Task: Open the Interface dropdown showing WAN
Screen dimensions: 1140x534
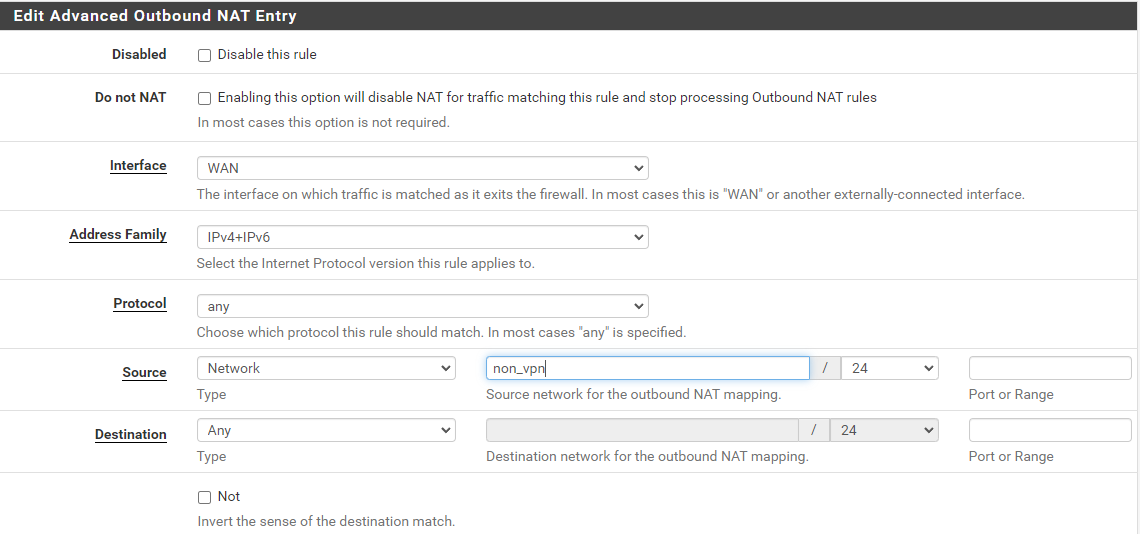Action: point(422,168)
